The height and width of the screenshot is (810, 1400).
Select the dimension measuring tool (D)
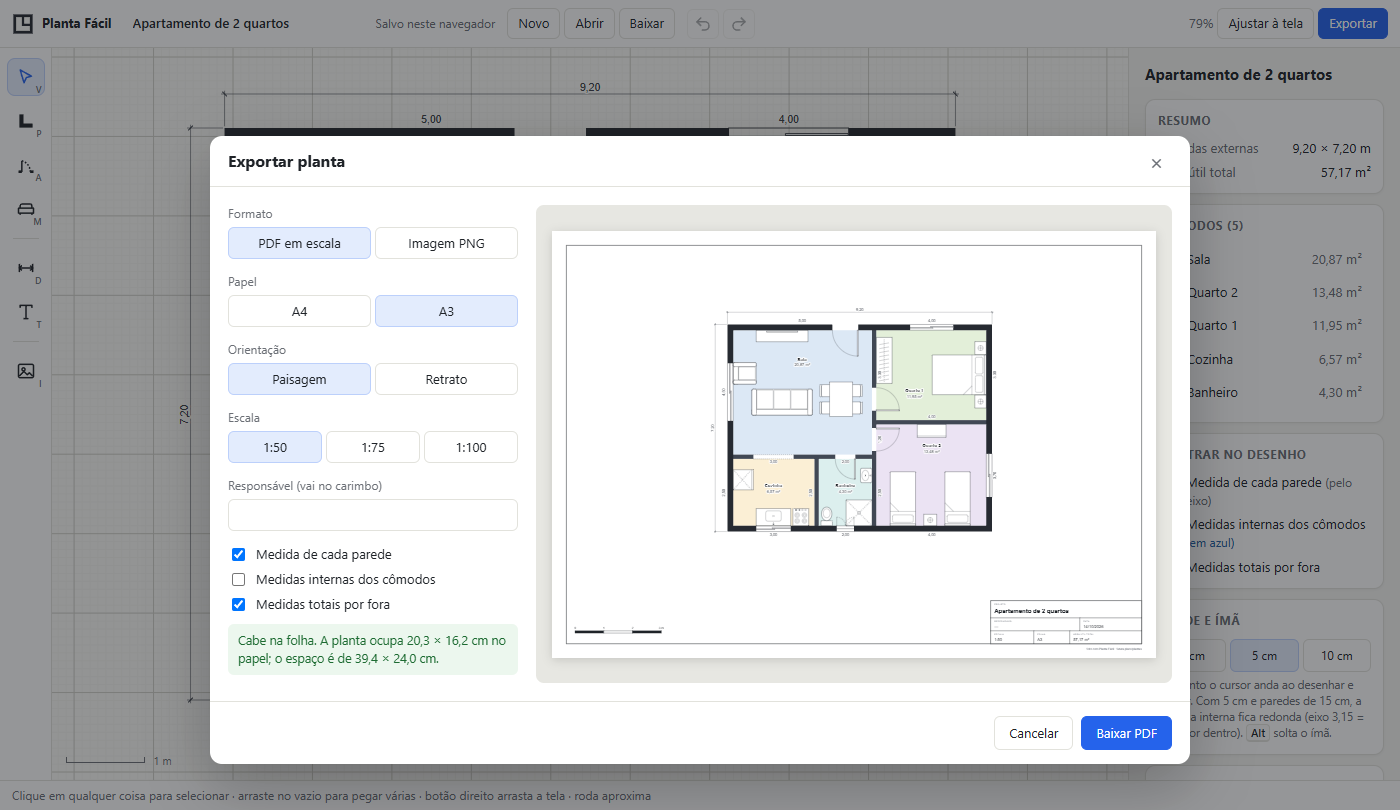point(26,268)
